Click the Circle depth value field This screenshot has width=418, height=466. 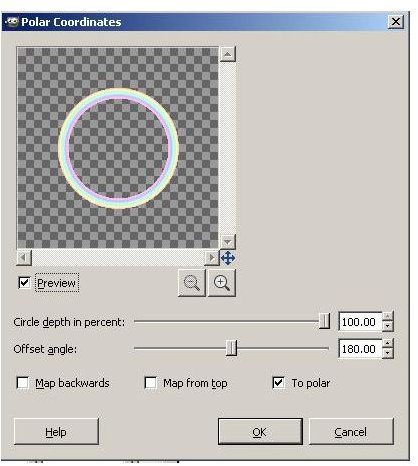(x=360, y=322)
